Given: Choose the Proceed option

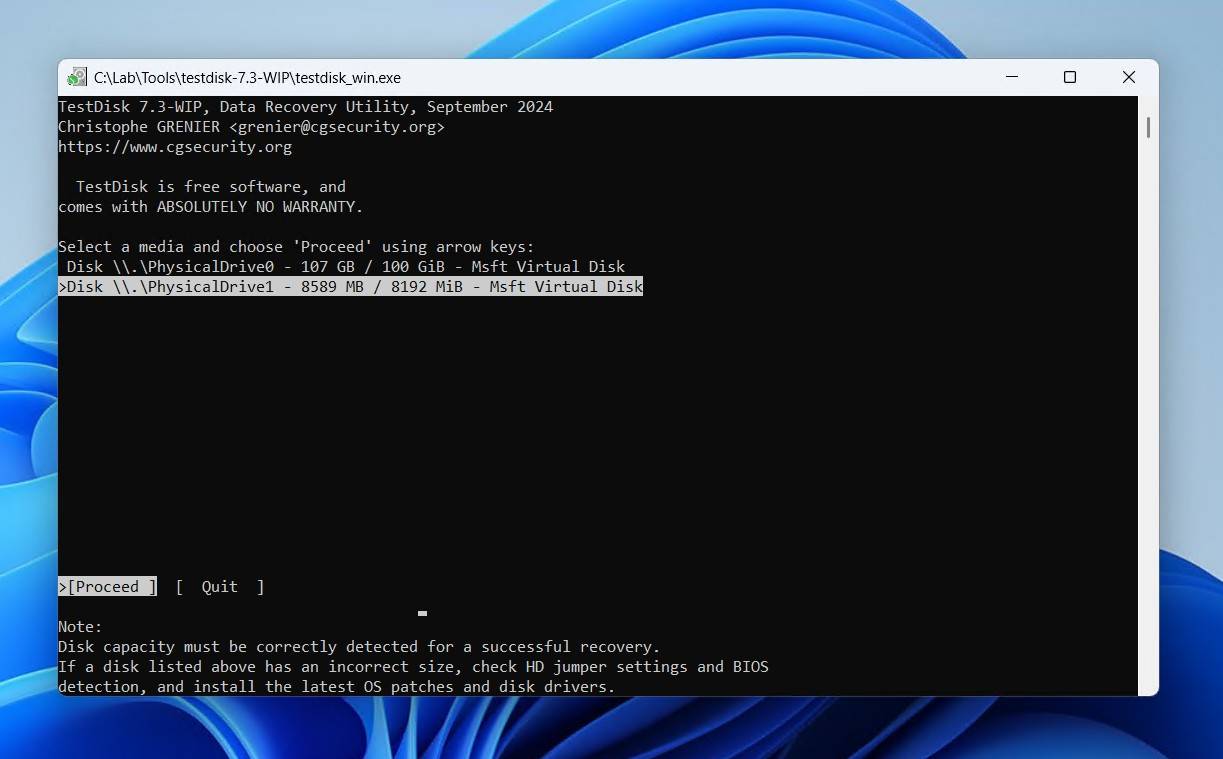Looking at the screenshot, I should coord(108,587).
